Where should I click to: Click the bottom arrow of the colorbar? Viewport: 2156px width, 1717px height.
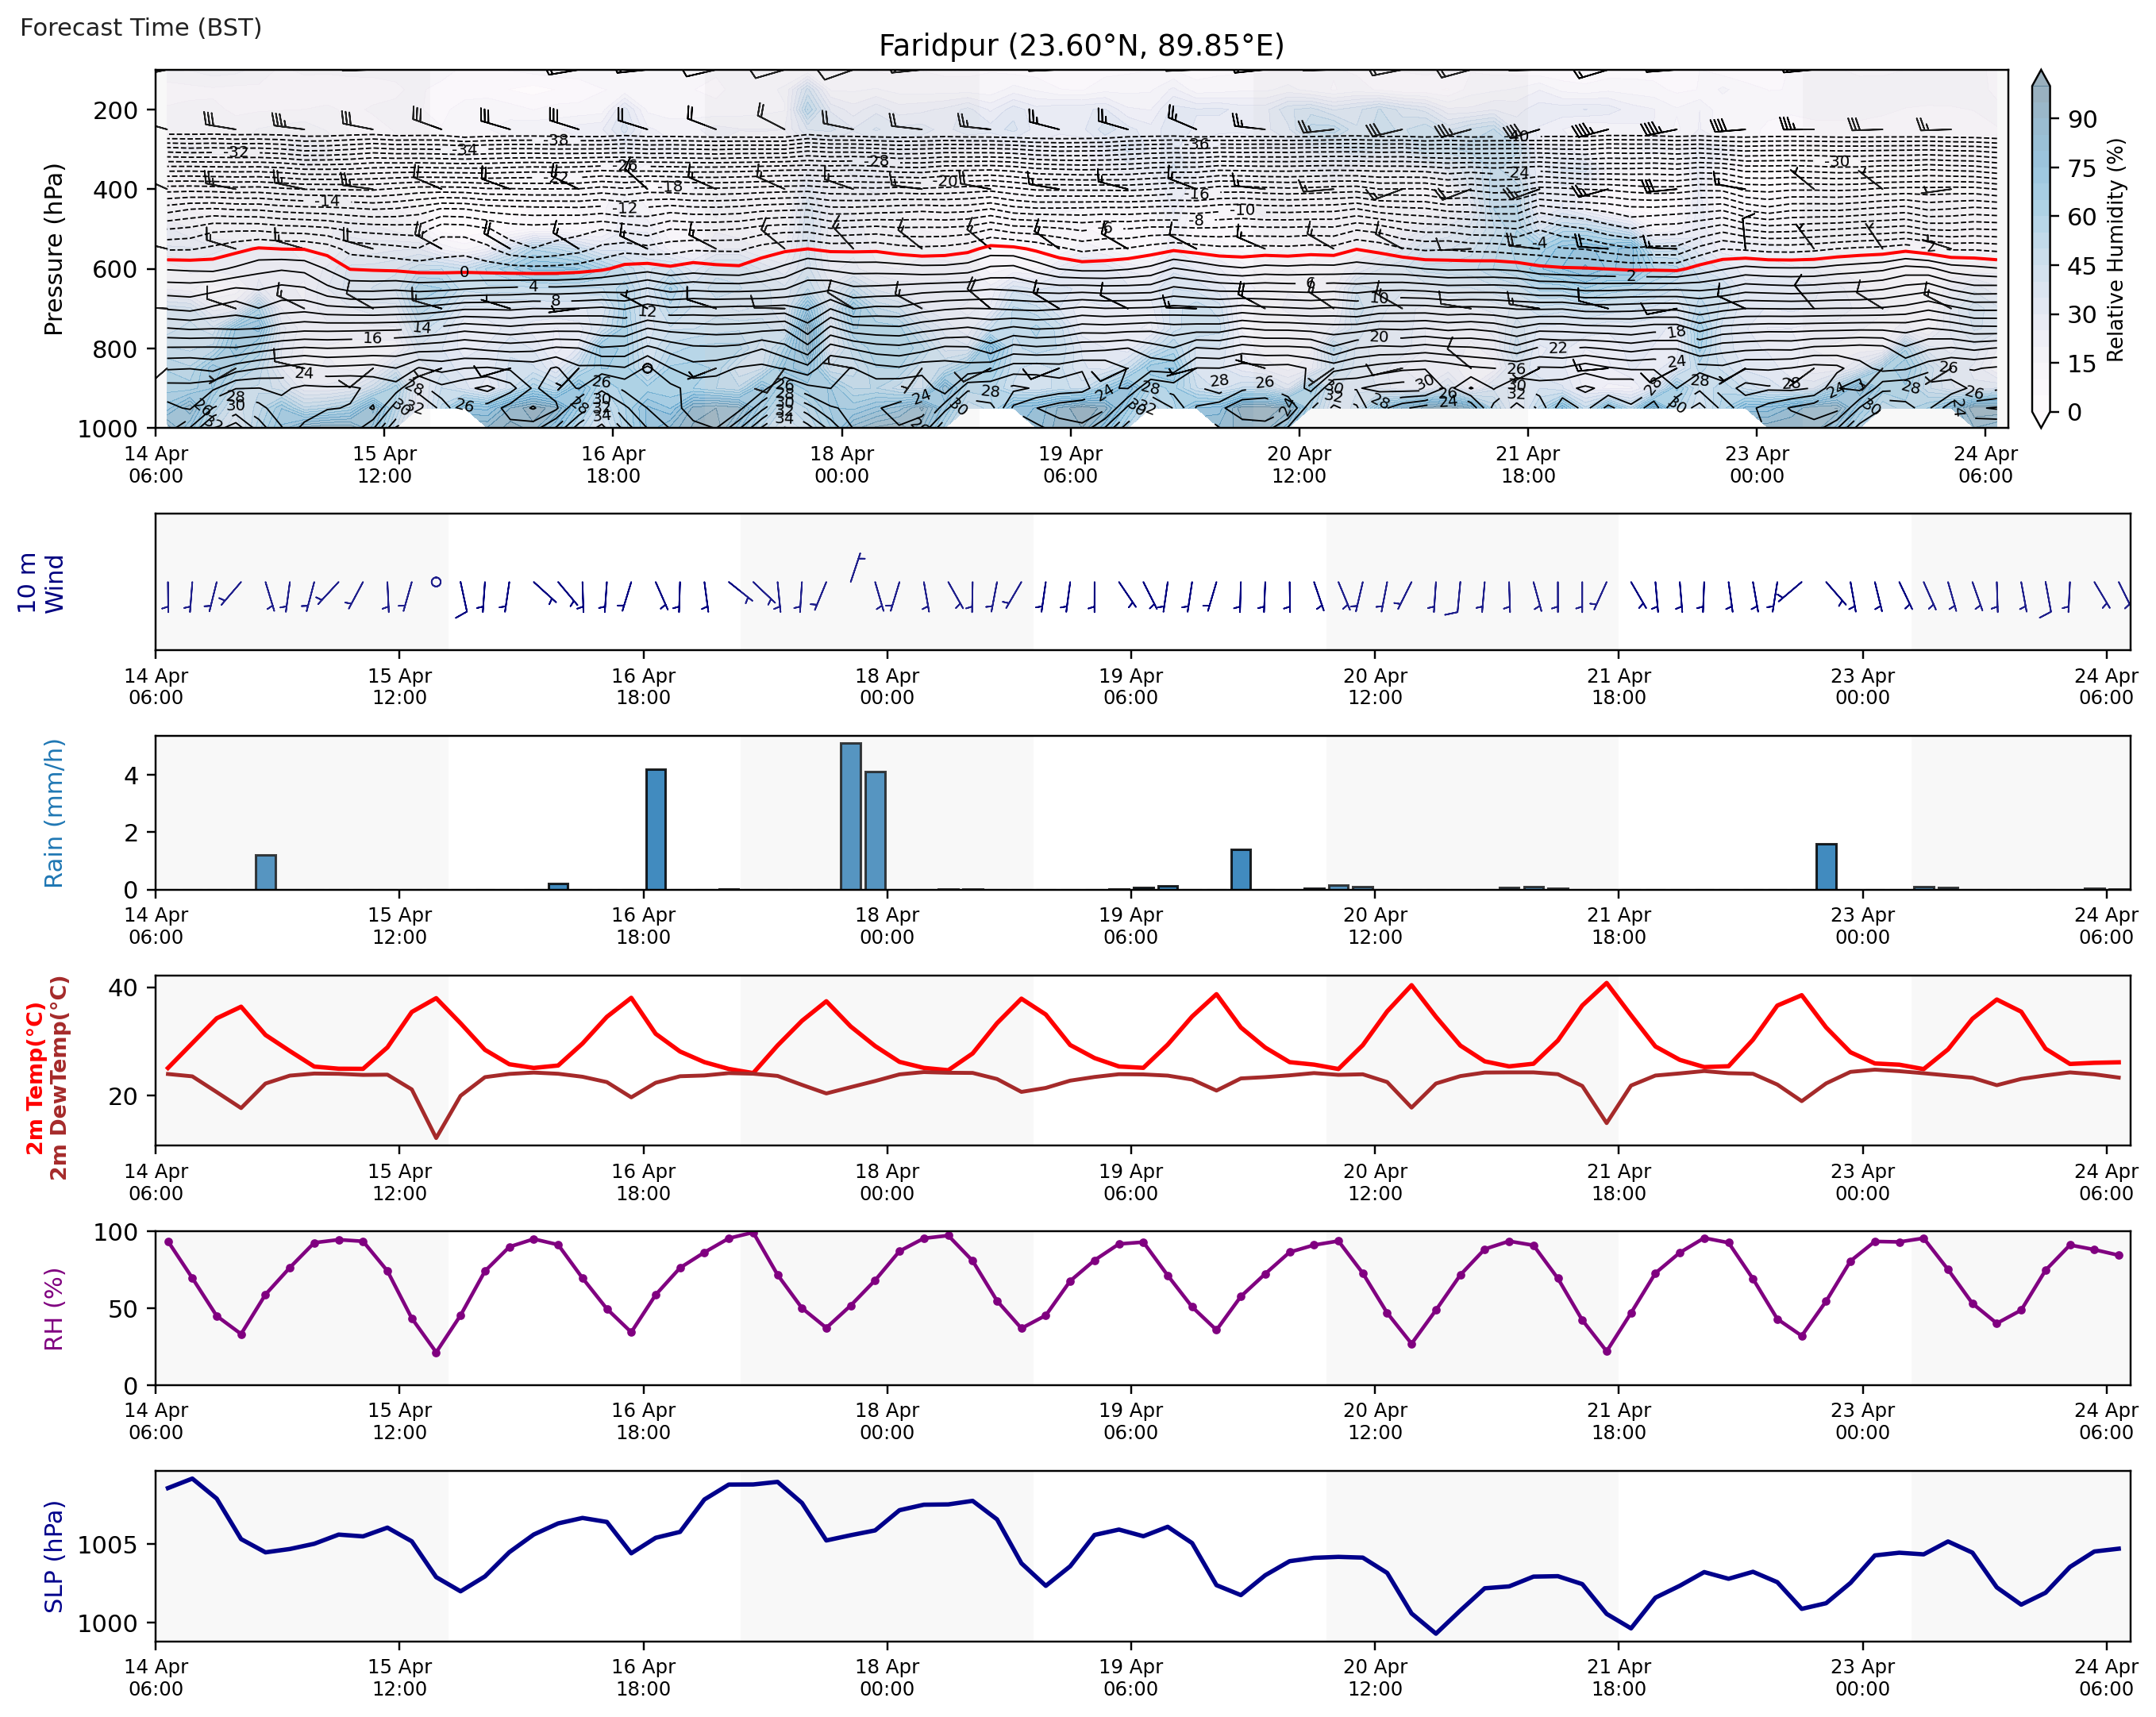pos(2041,419)
